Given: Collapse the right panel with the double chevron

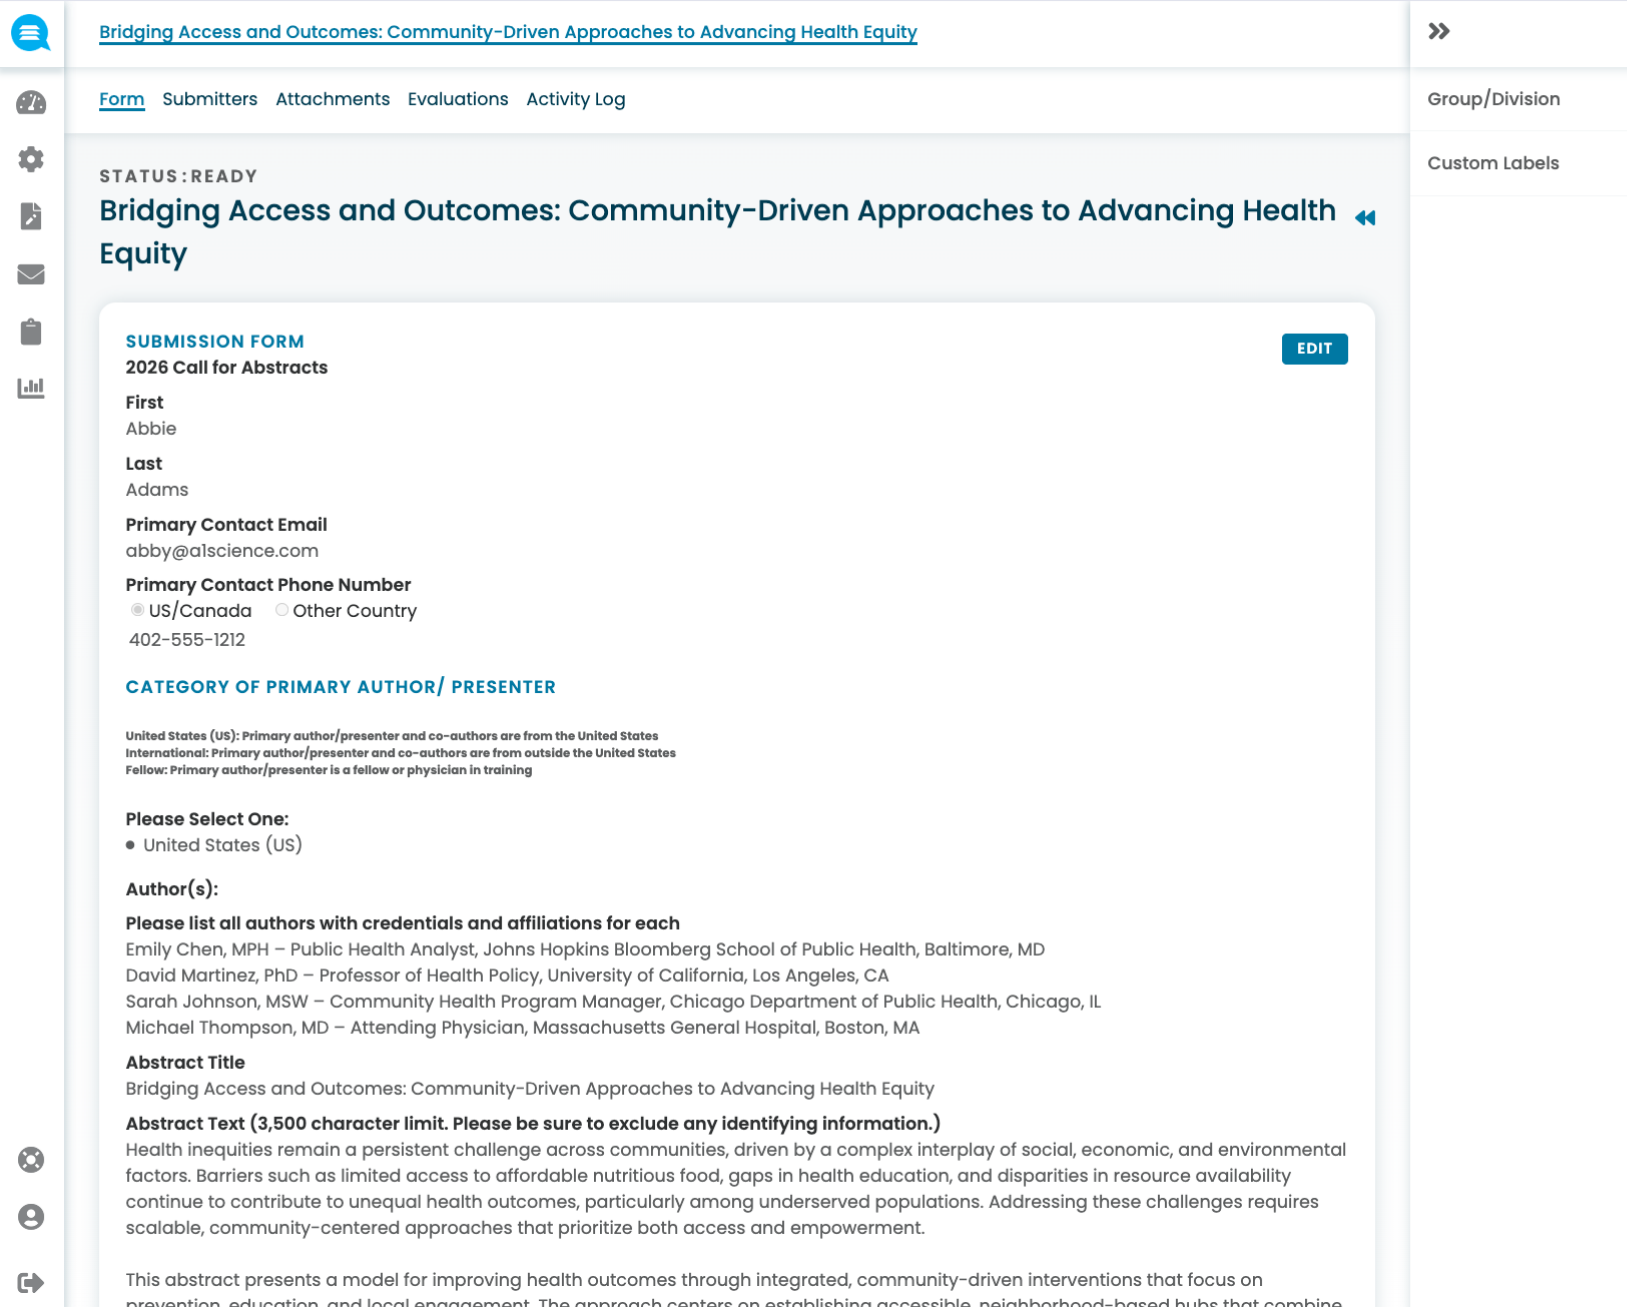Looking at the screenshot, I should [x=1438, y=31].
